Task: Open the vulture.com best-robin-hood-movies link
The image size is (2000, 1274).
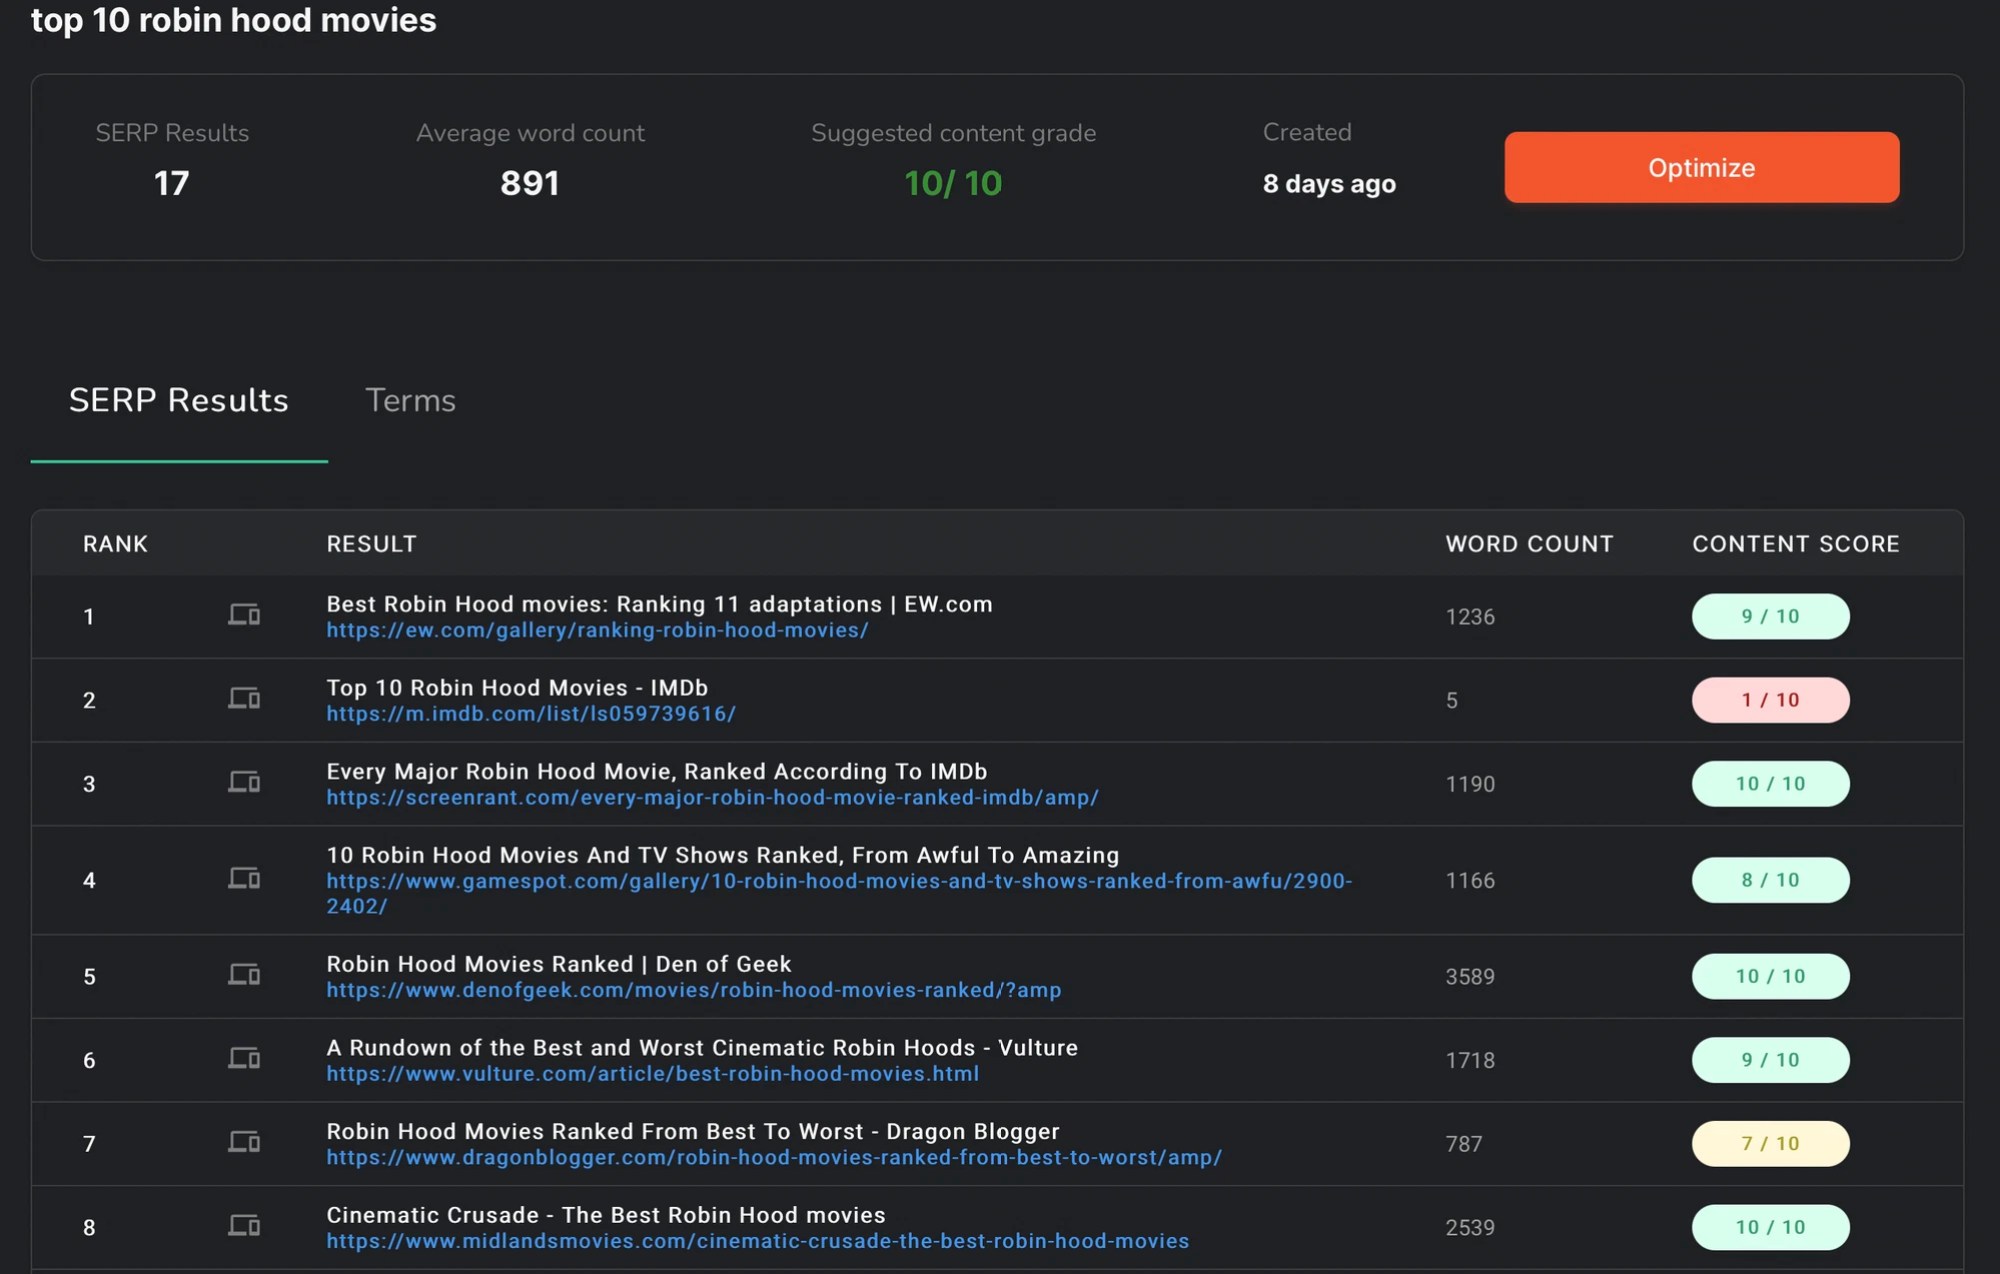Action: (x=652, y=1074)
